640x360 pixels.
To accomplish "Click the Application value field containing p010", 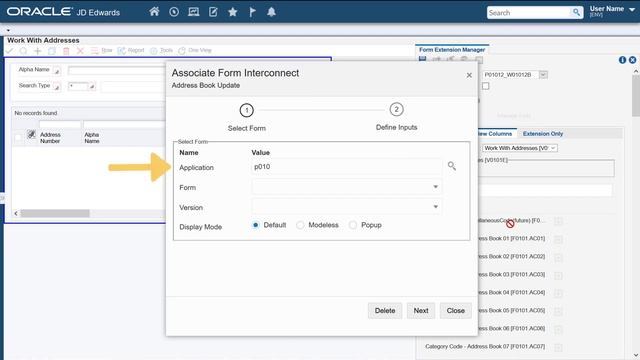I will [347, 167].
